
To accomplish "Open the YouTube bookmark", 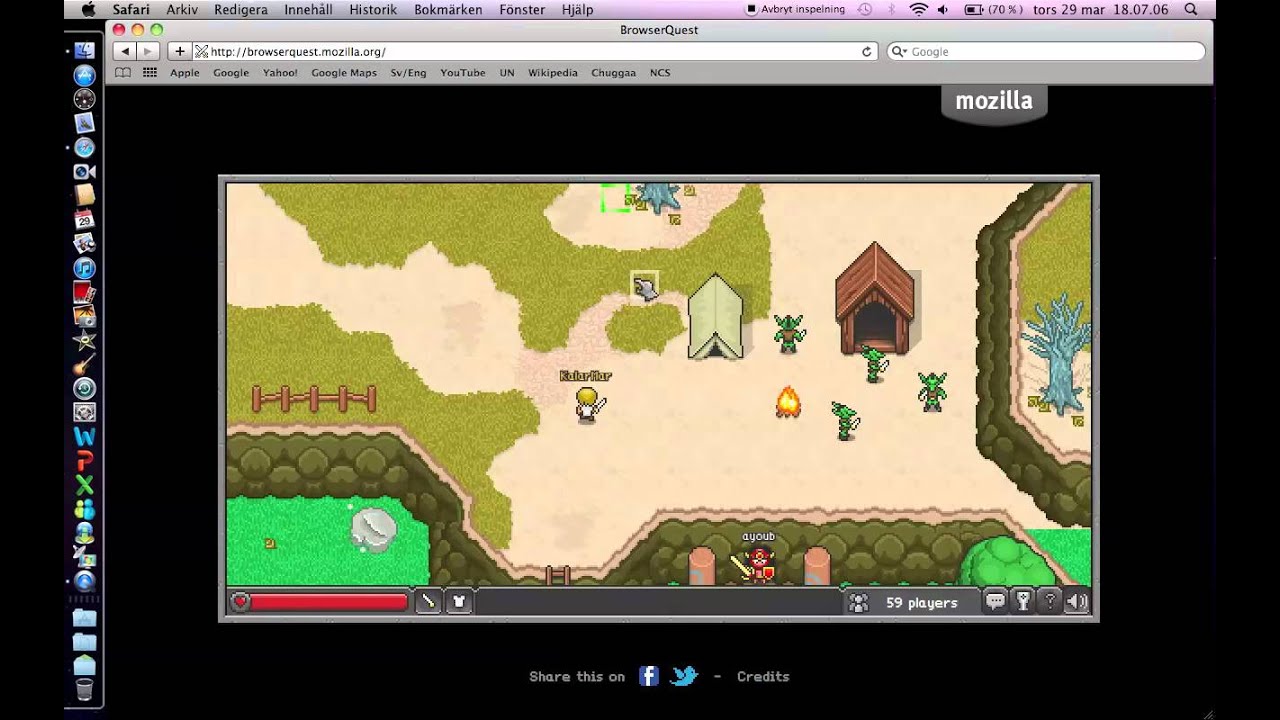I will tap(463, 73).
